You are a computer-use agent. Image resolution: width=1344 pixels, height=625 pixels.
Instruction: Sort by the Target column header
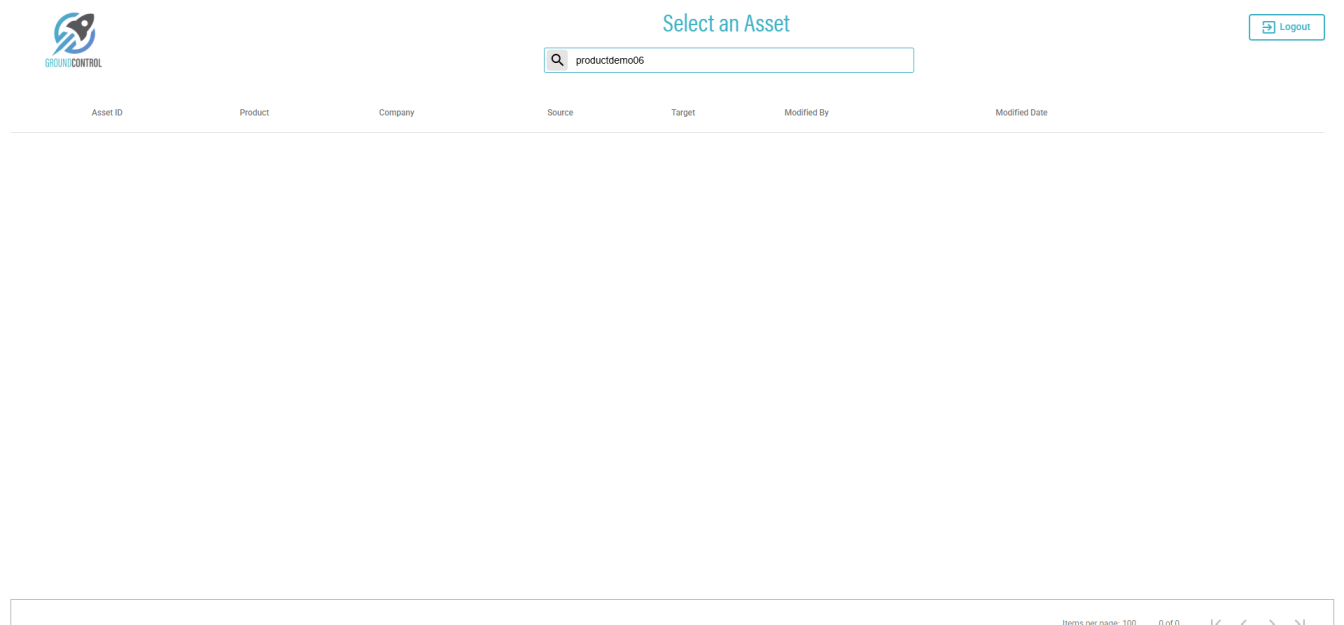[x=683, y=113]
